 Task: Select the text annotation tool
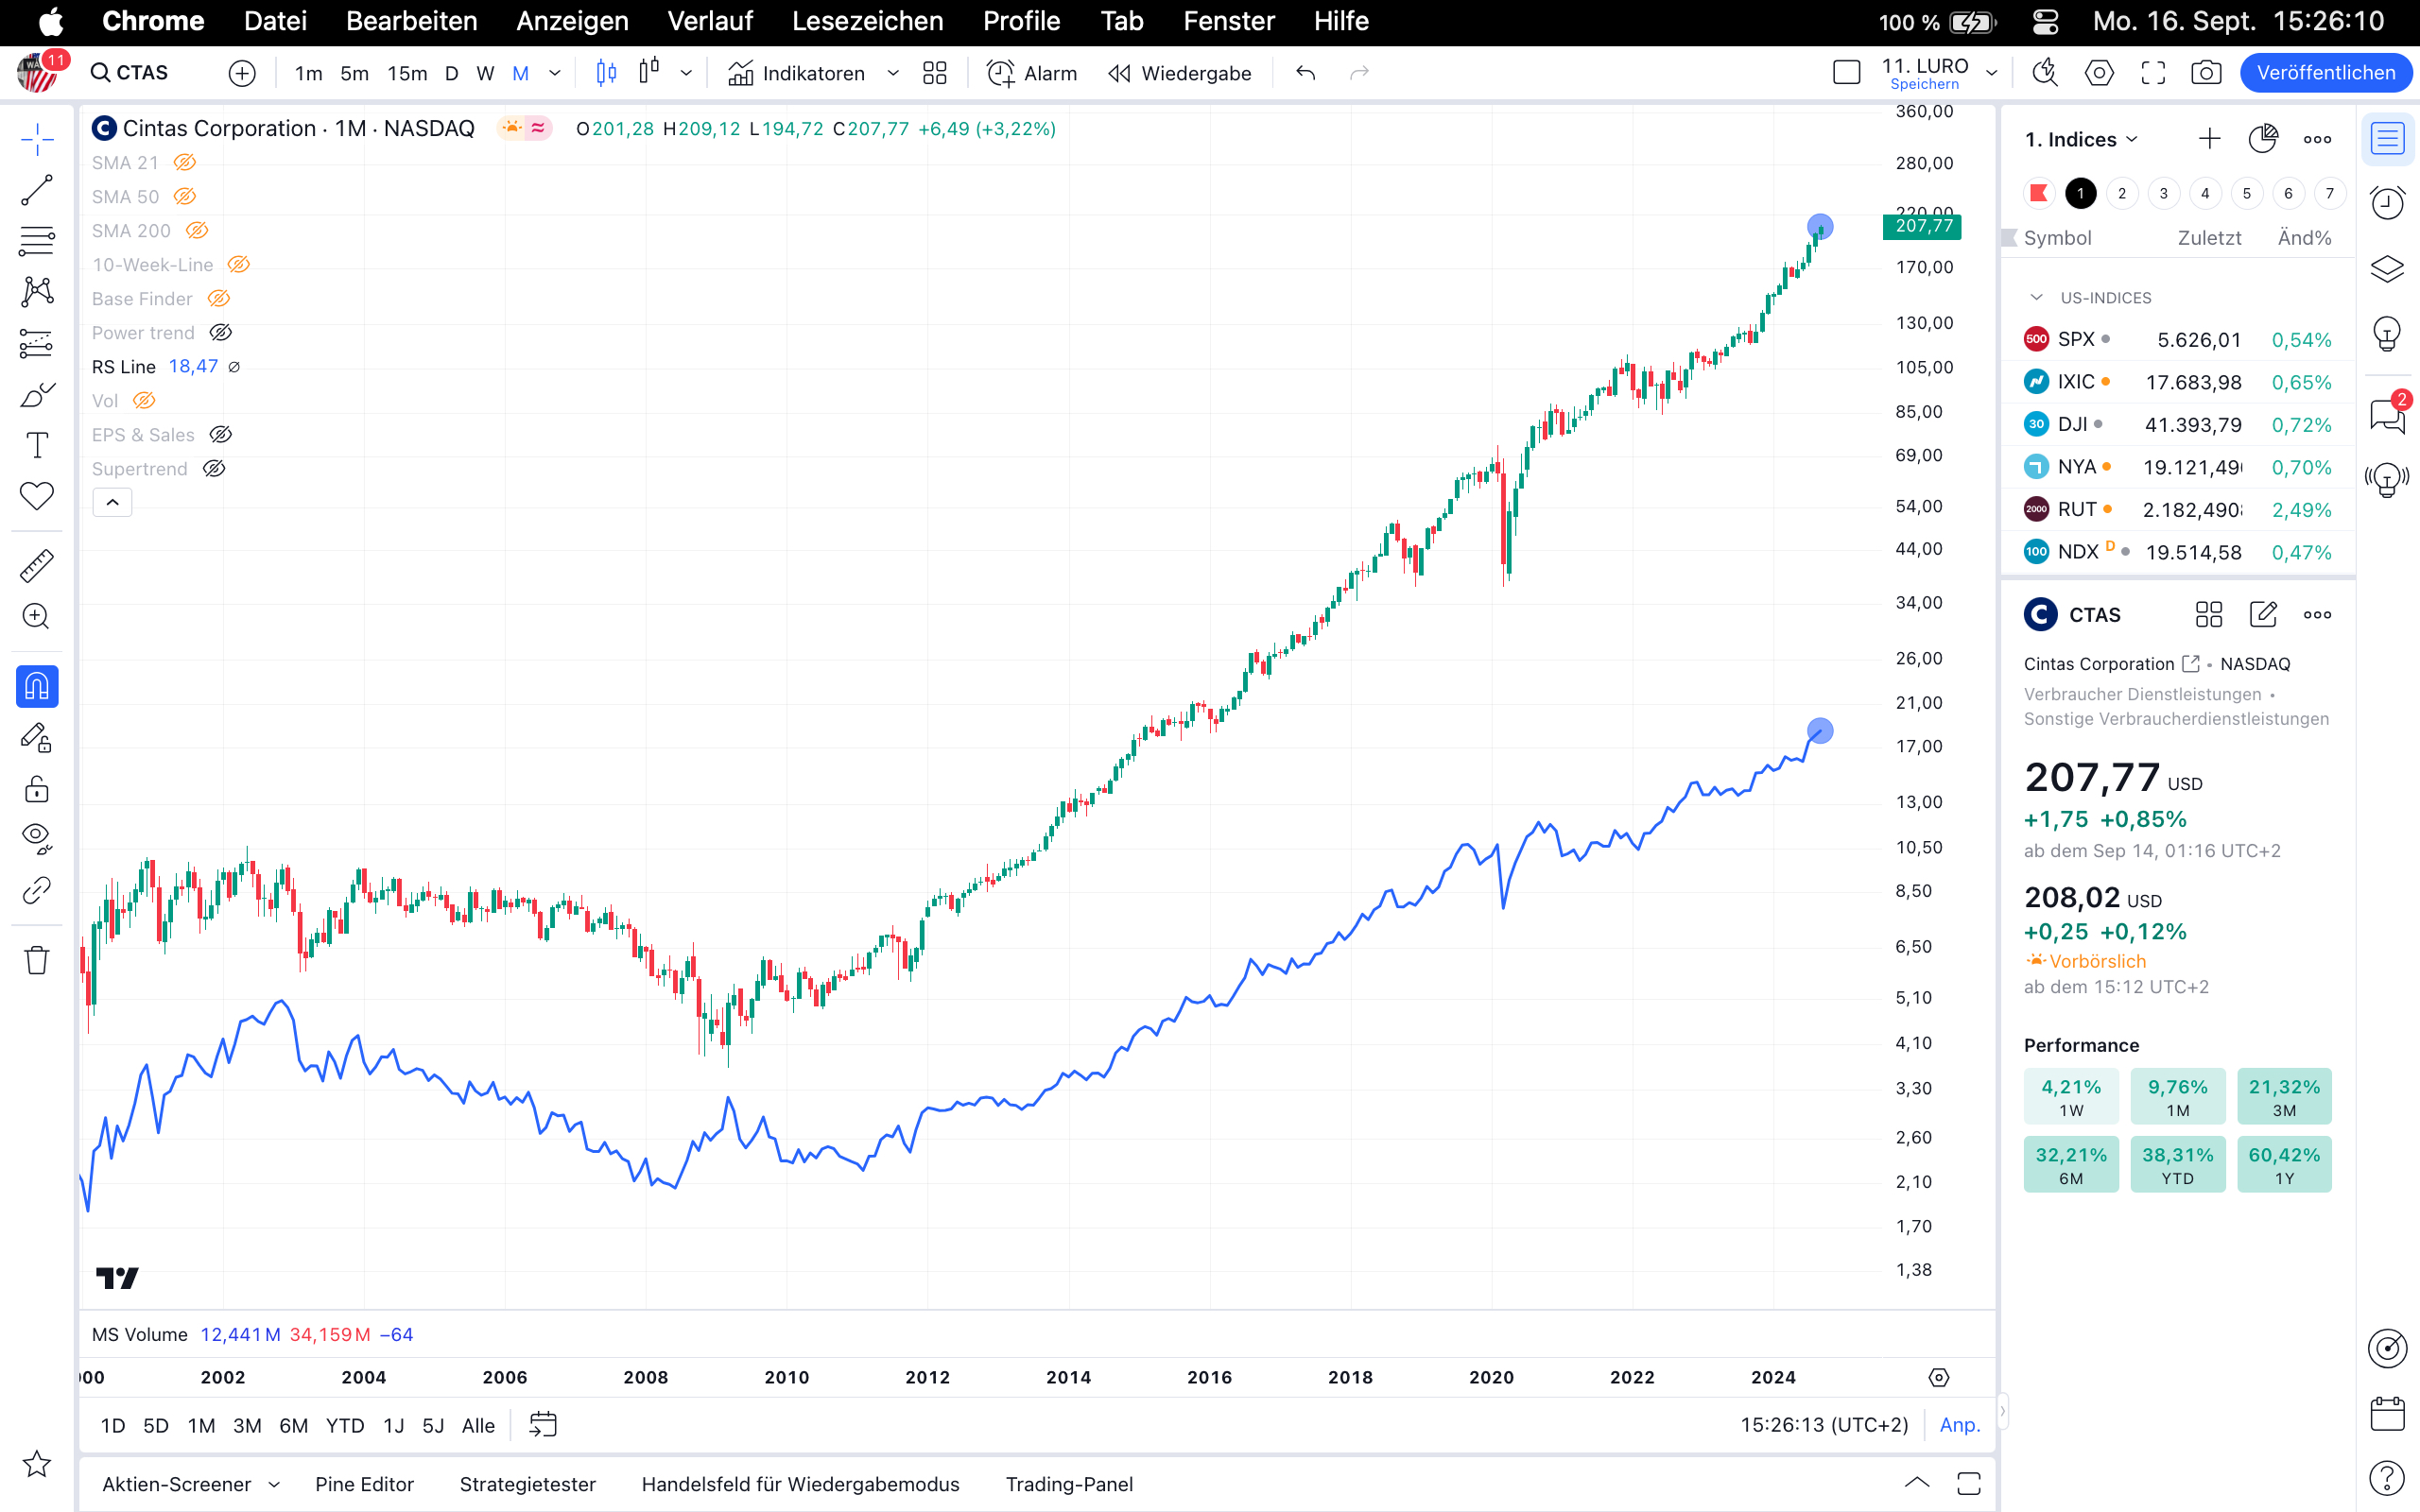pyautogui.click(x=37, y=445)
